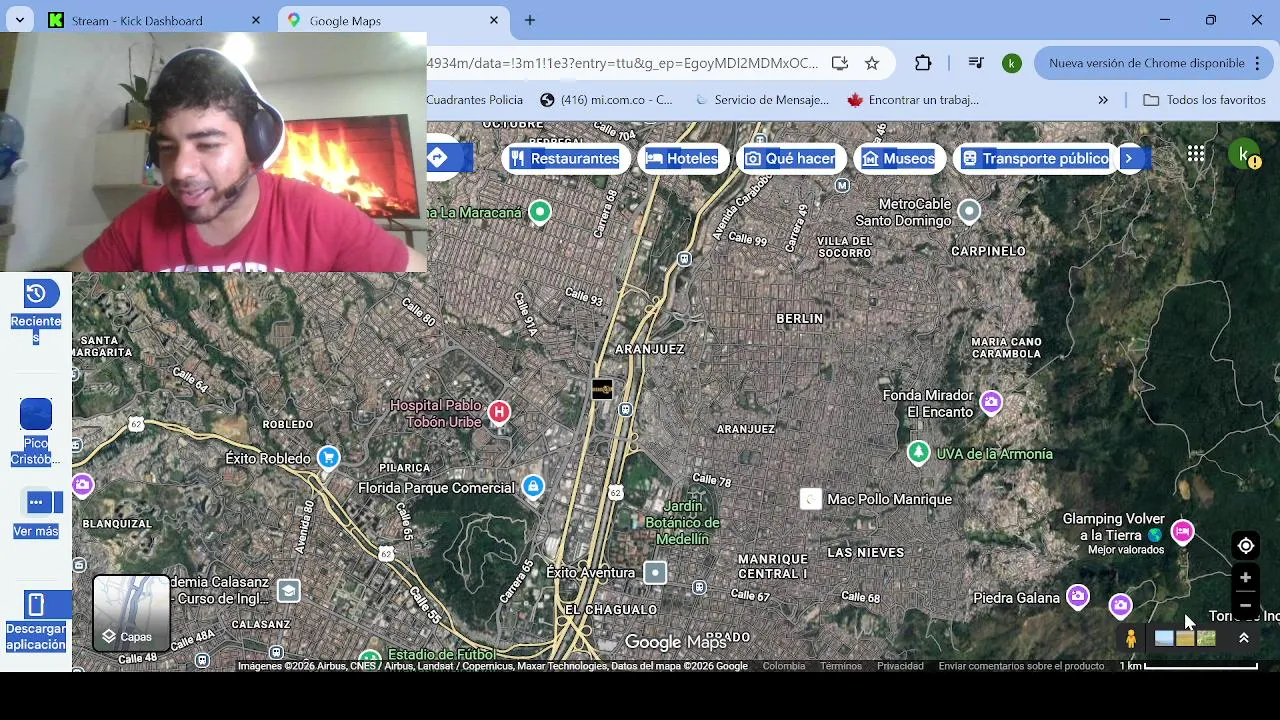Click Nueva versión de Chrome disponible
This screenshot has width=1280, height=720.
[1146, 63]
